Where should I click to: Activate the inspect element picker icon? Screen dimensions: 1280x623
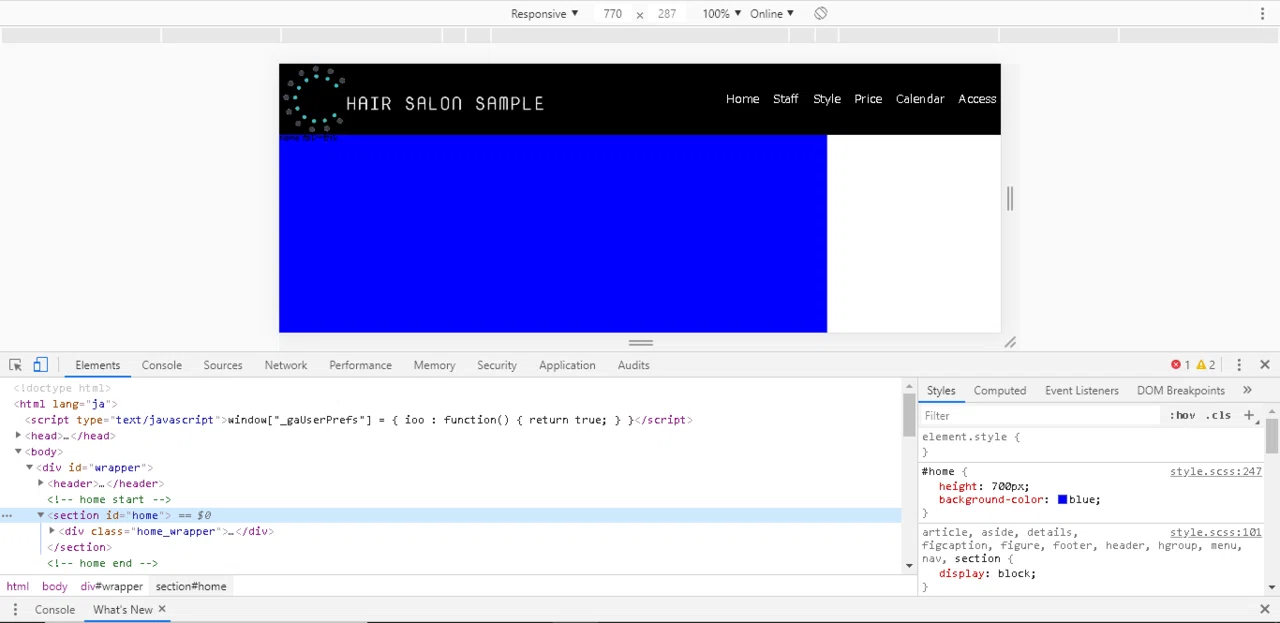pyautogui.click(x=15, y=365)
